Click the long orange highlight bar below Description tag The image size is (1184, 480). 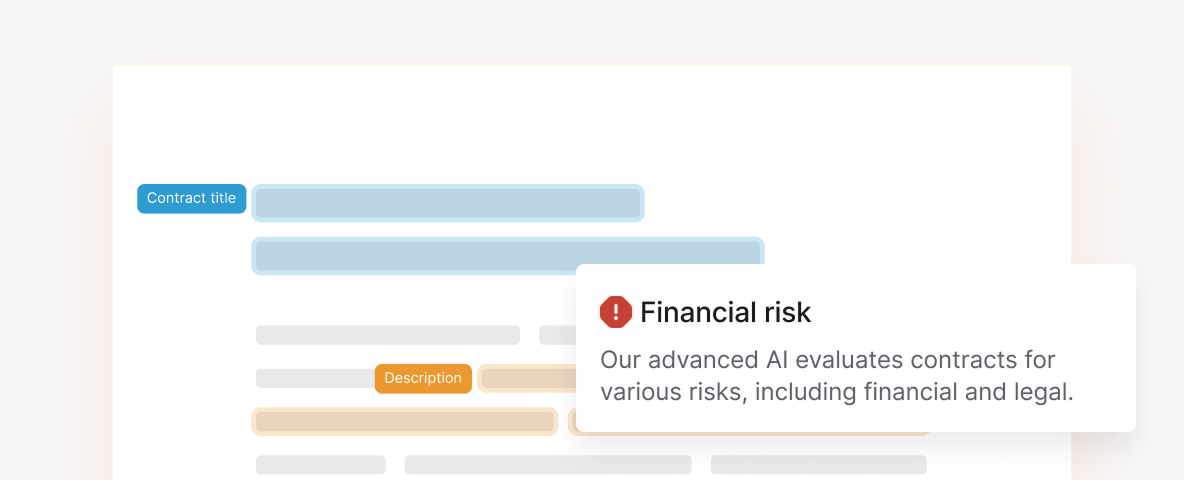pos(405,421)
